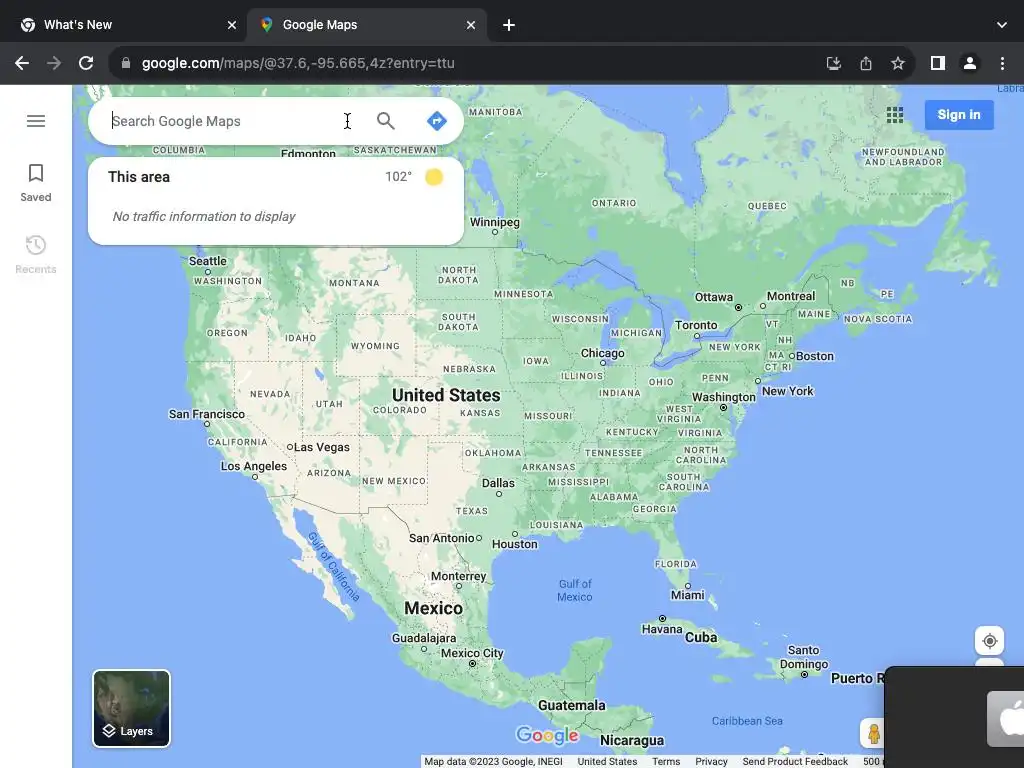
Task: Click the Miami label on map
Action: tap(688, 595)
